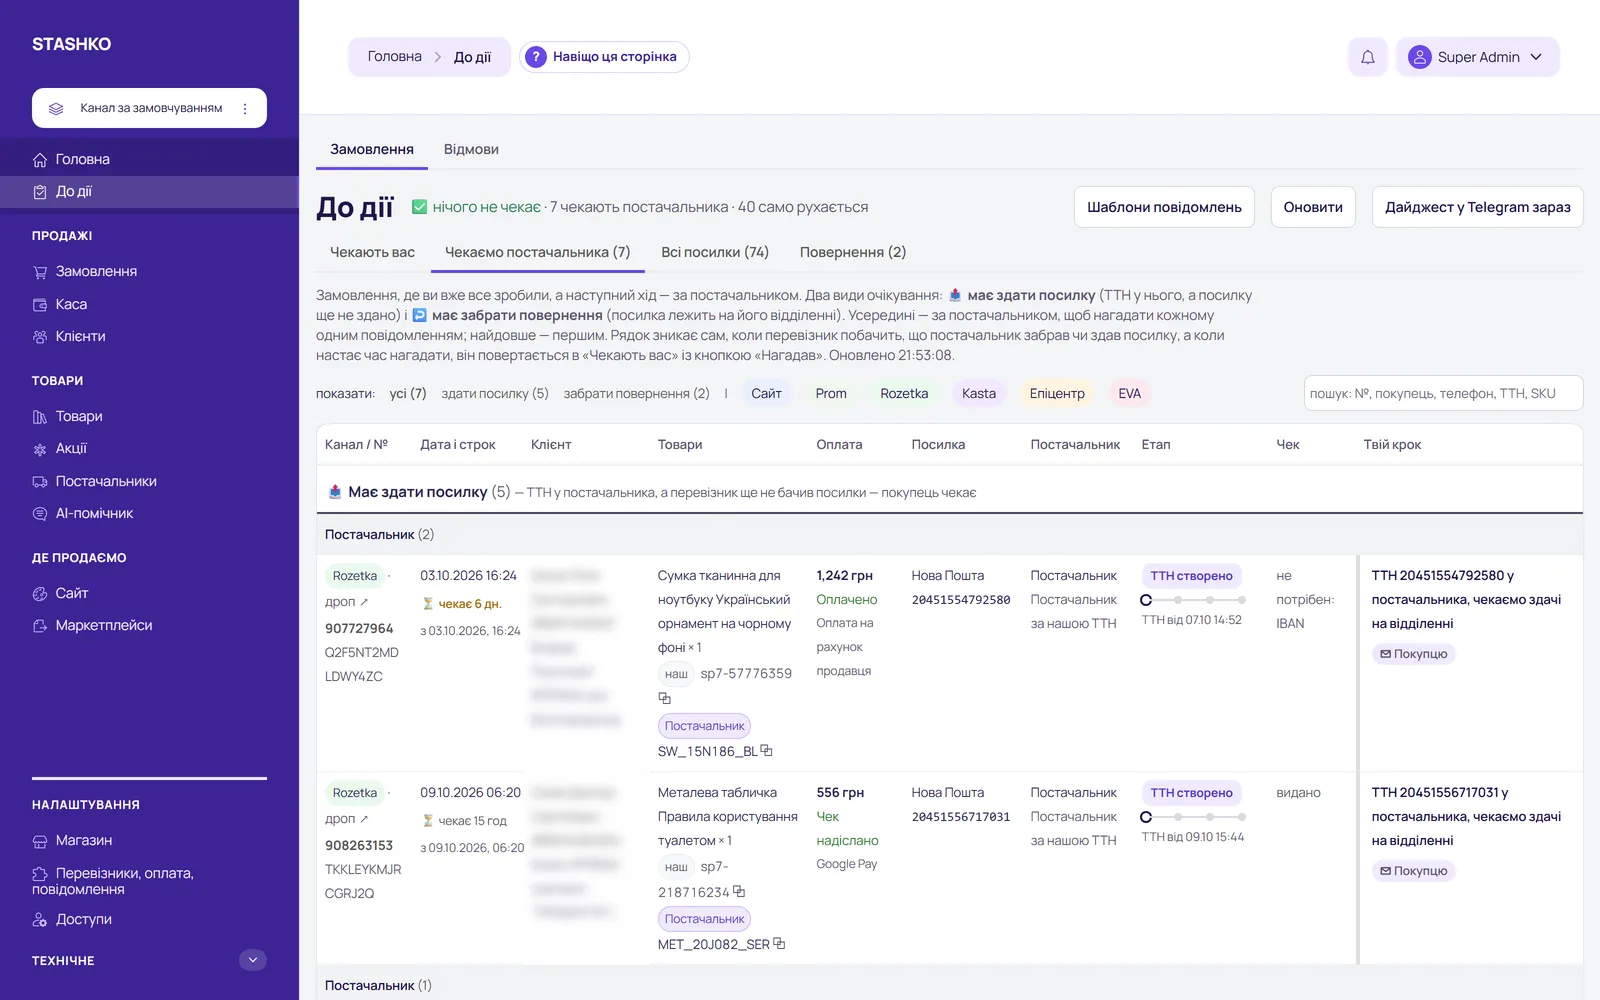Click the Доступи access icon

click(40, 920)
